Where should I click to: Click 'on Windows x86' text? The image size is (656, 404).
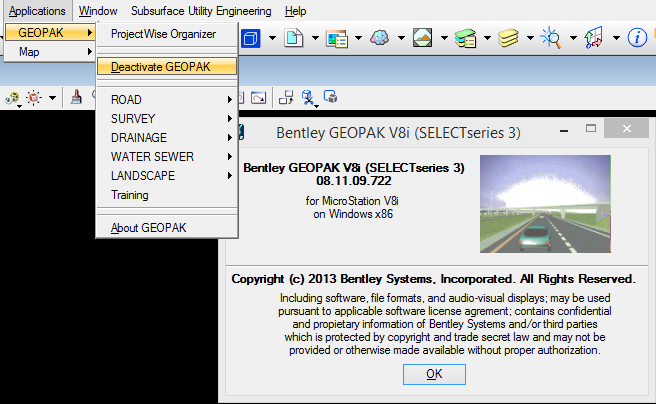point(353,214)
